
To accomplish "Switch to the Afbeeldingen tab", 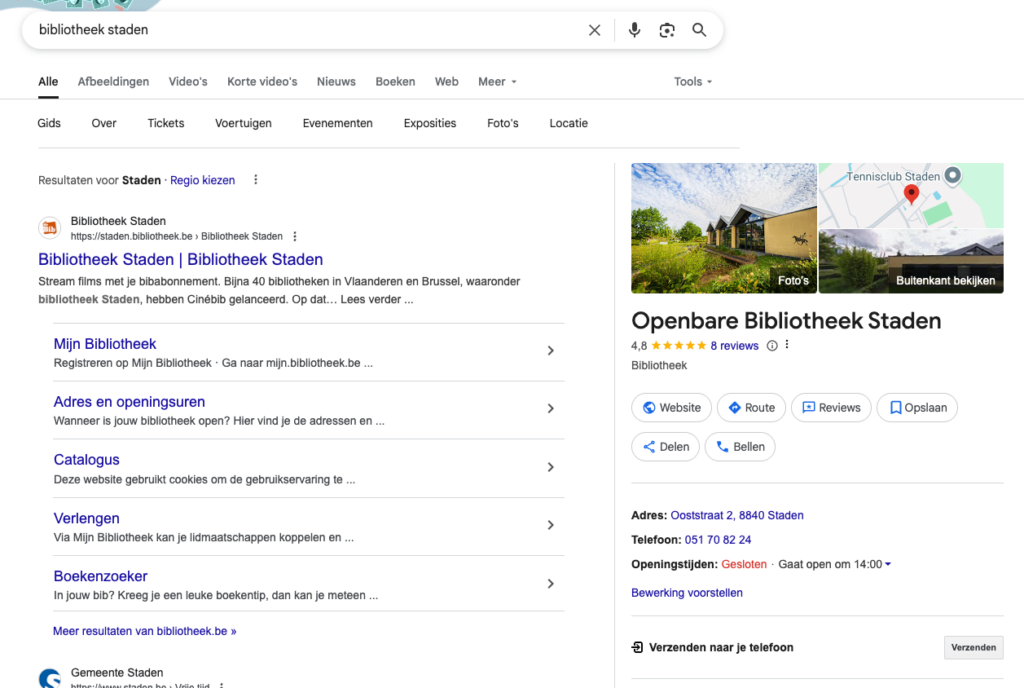I will (x=113, y=82).
